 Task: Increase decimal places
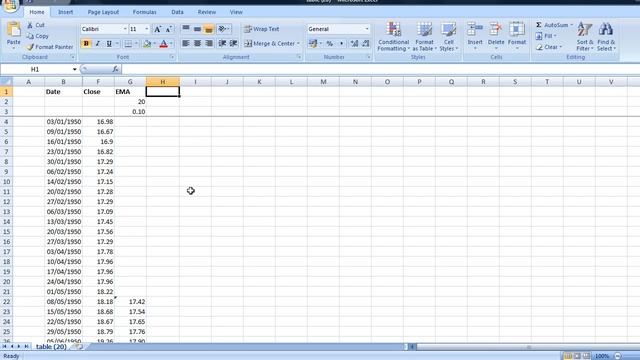pos(354,44)
